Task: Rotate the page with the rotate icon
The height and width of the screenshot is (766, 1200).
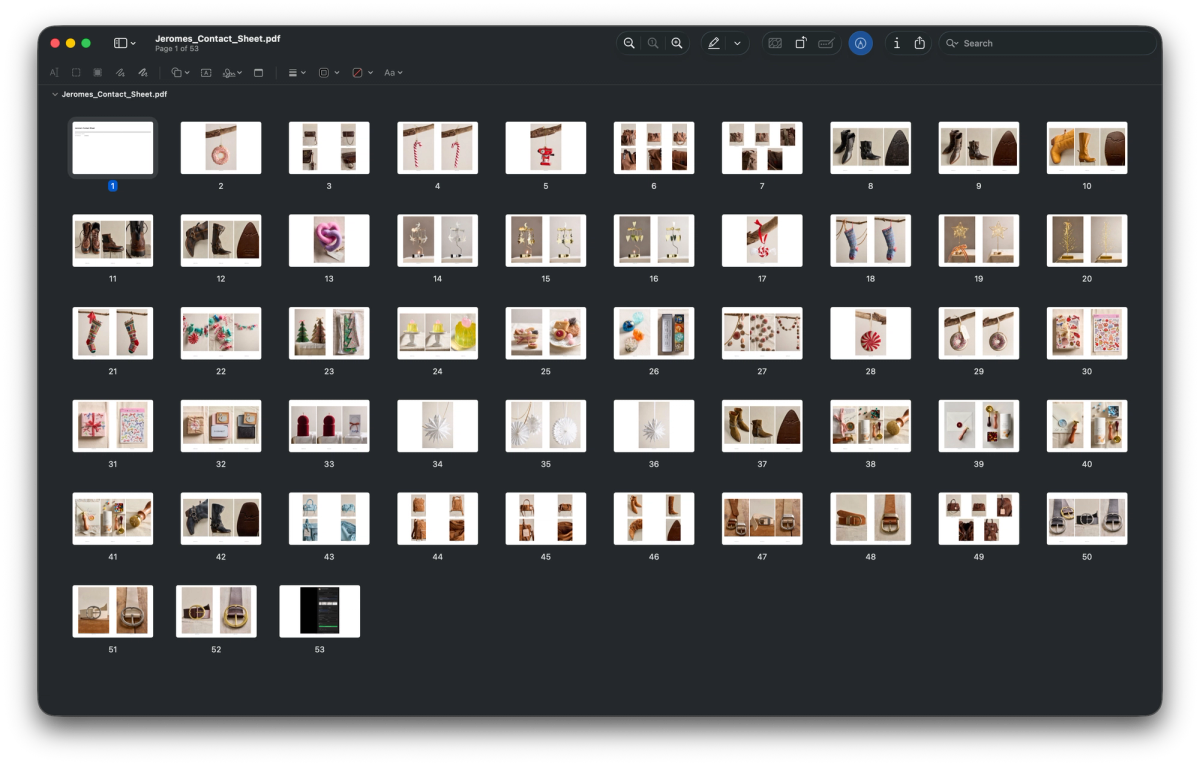Action: [801, 43]
